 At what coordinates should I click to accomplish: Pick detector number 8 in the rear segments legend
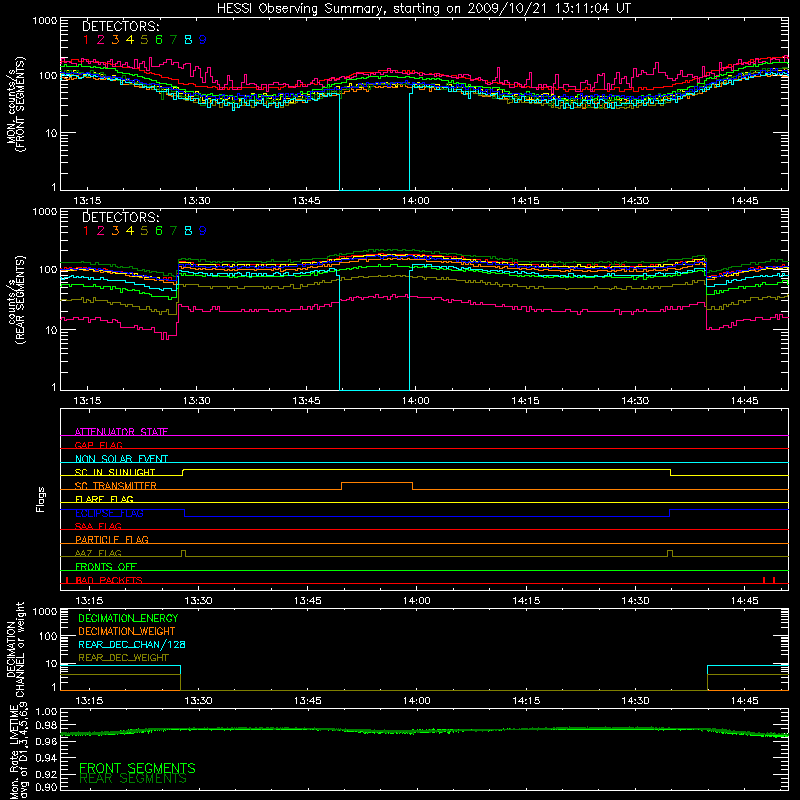point(188,231)
